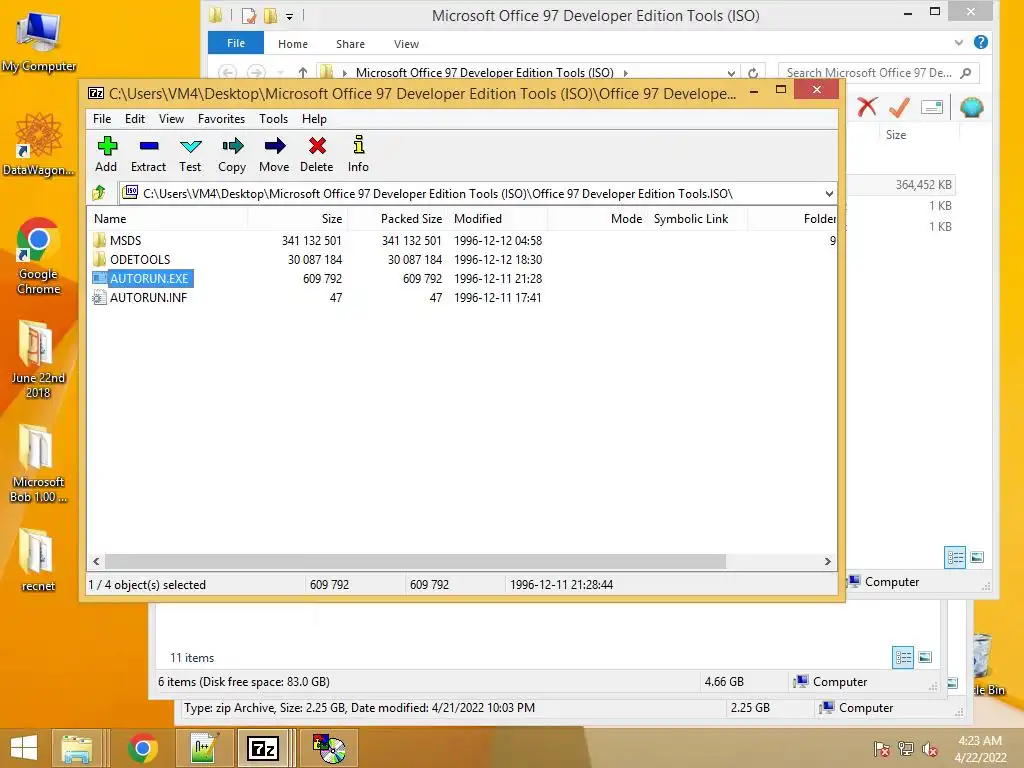Go up one folder level in 7-Zip
Viewport: 1024px width, 768px height.
[99, 193]
